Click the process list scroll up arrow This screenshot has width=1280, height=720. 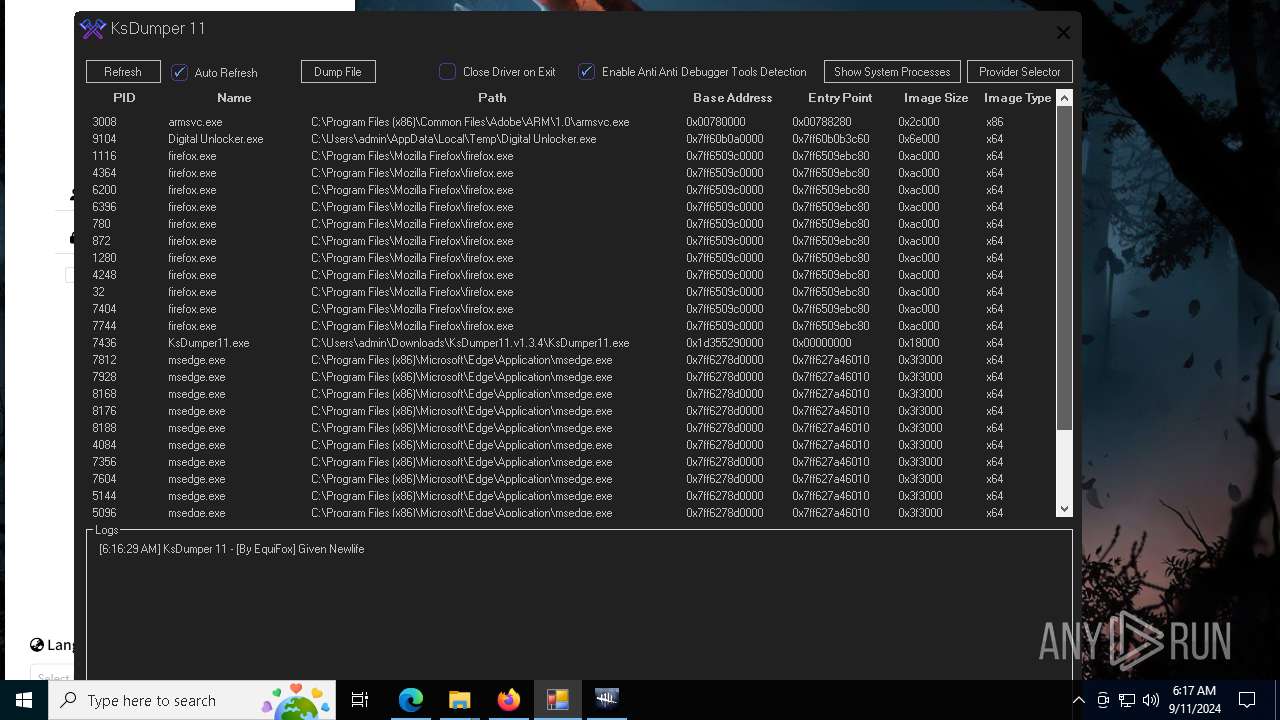pos(1064,98)
